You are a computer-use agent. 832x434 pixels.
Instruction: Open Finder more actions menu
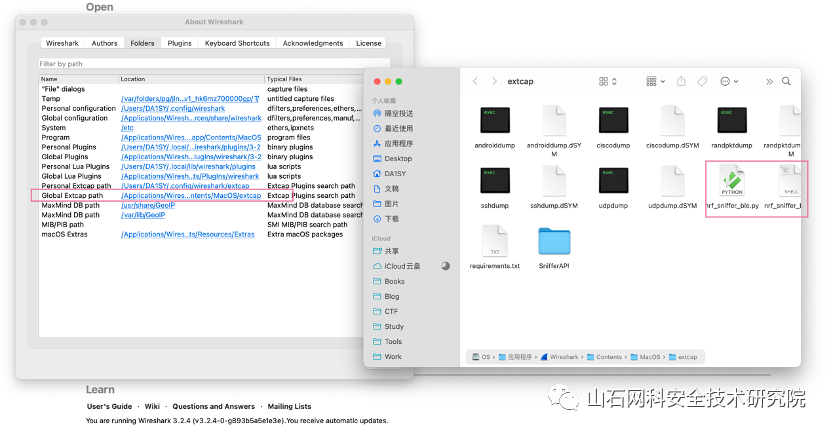729,81
